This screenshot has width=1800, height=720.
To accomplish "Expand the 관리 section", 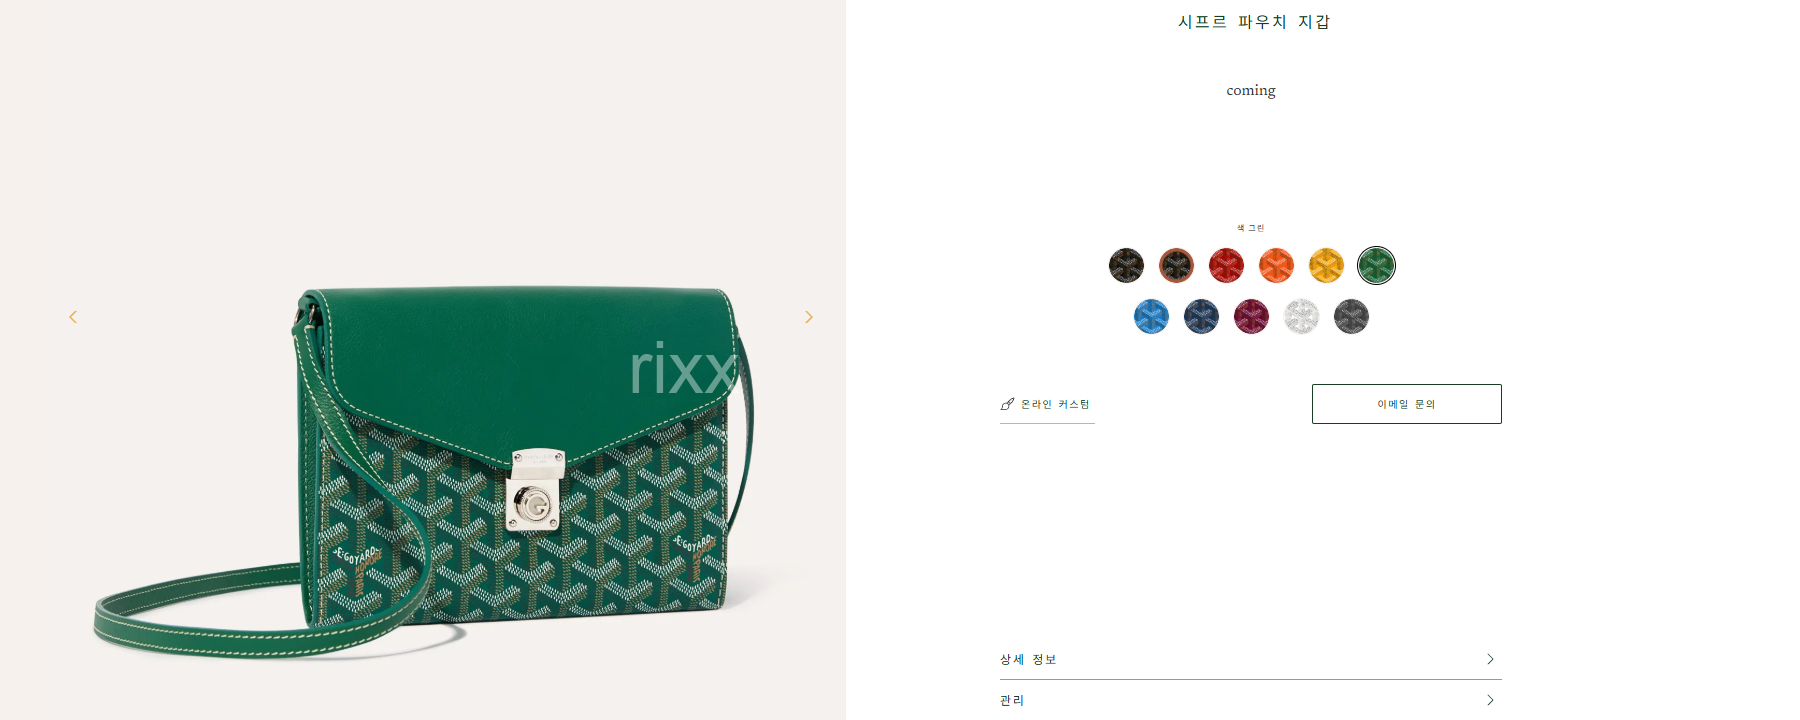I will [1250, 700].
